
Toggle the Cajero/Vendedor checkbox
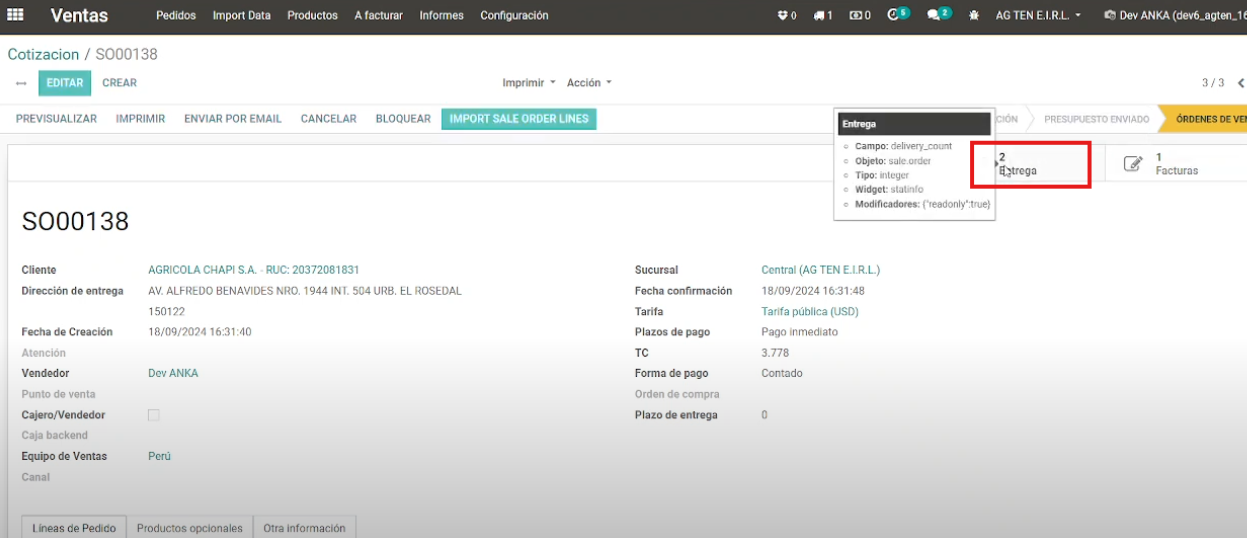tap(154, 415)
